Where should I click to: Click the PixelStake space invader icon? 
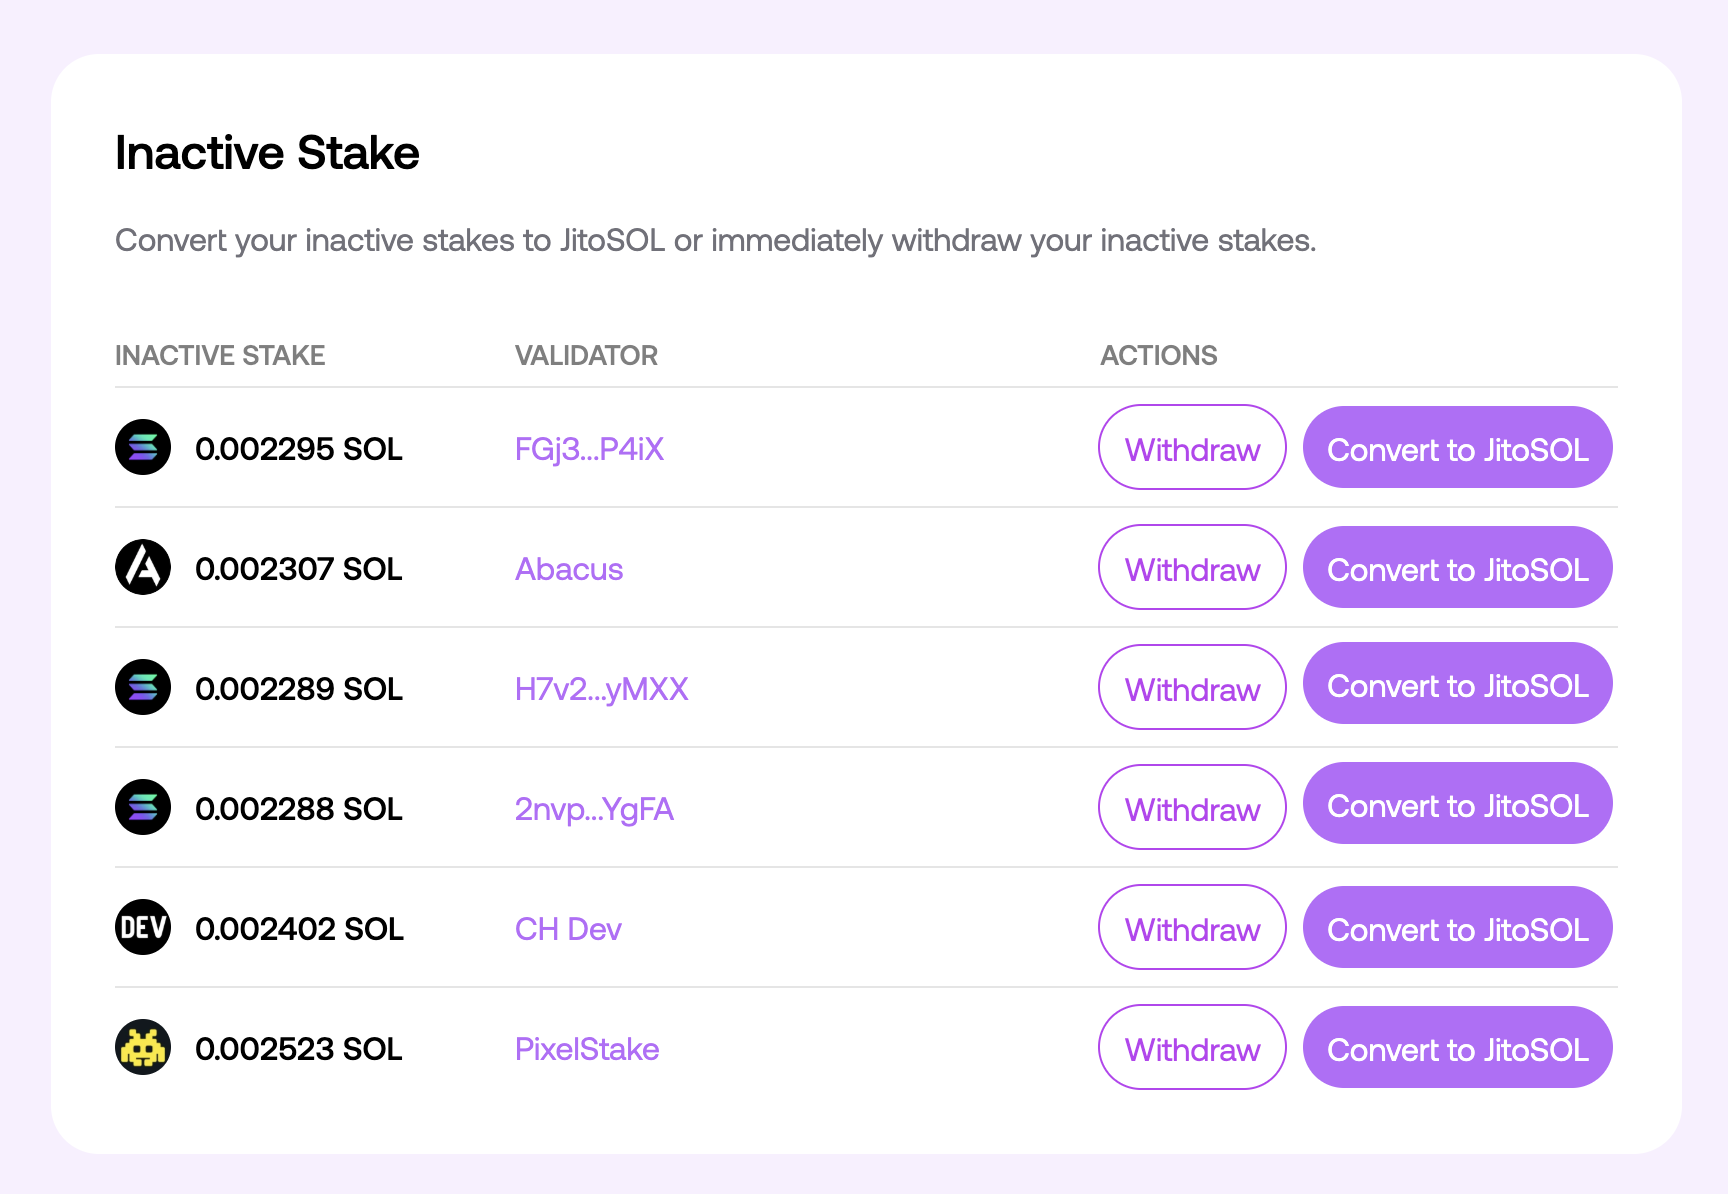[143, 1047]
